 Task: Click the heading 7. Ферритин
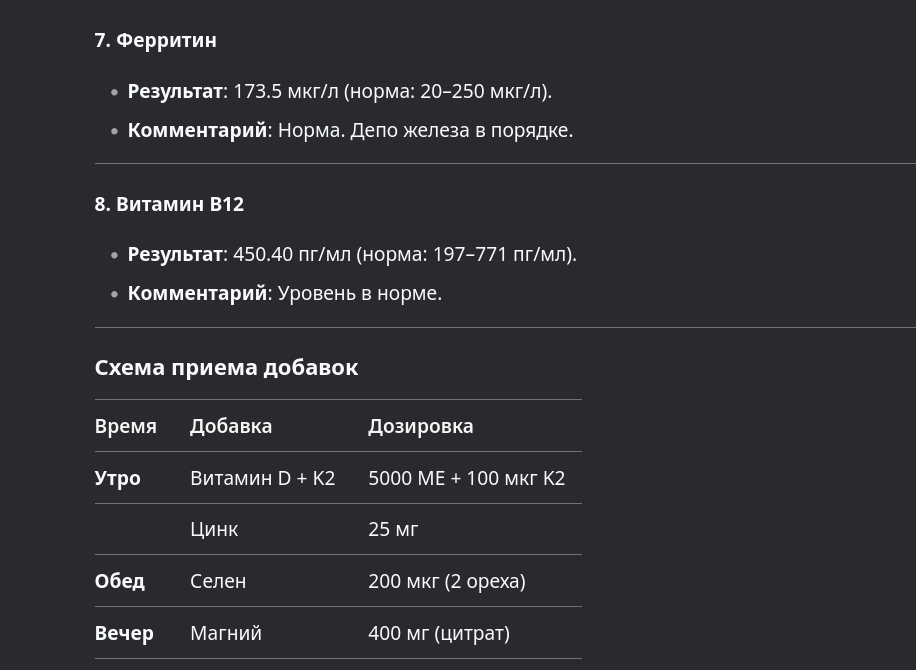(155, 40)
